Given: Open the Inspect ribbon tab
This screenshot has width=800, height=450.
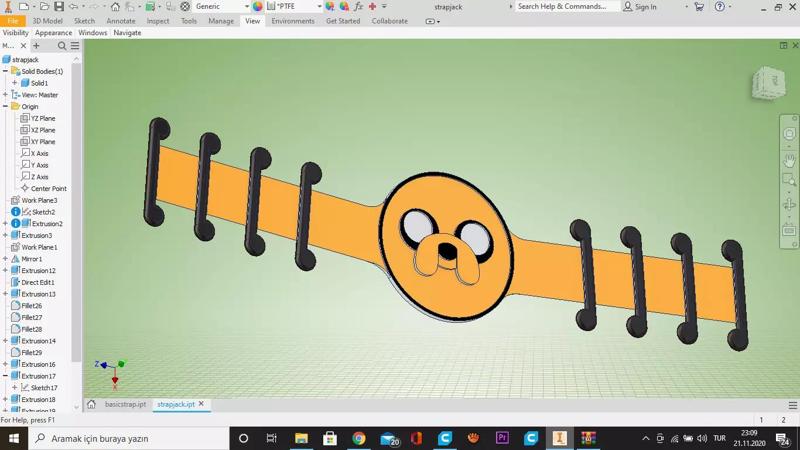Looking at the screenshot, I should coord(158,21).
